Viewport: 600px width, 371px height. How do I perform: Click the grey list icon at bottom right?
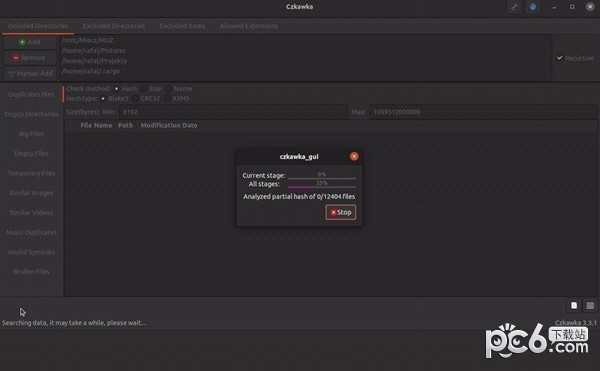tap(590, 306)
